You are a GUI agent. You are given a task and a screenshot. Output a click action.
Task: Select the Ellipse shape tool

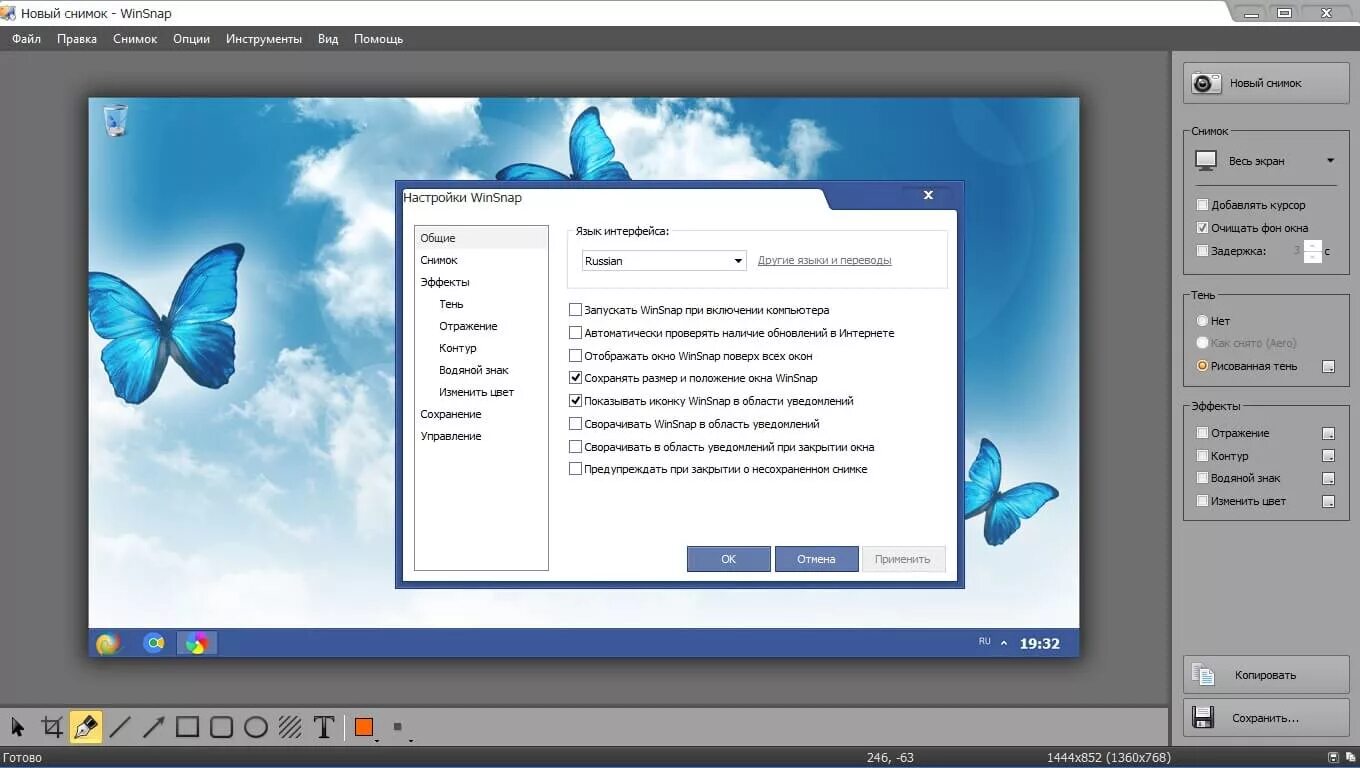pyautogui.click(x=256, y=727)
